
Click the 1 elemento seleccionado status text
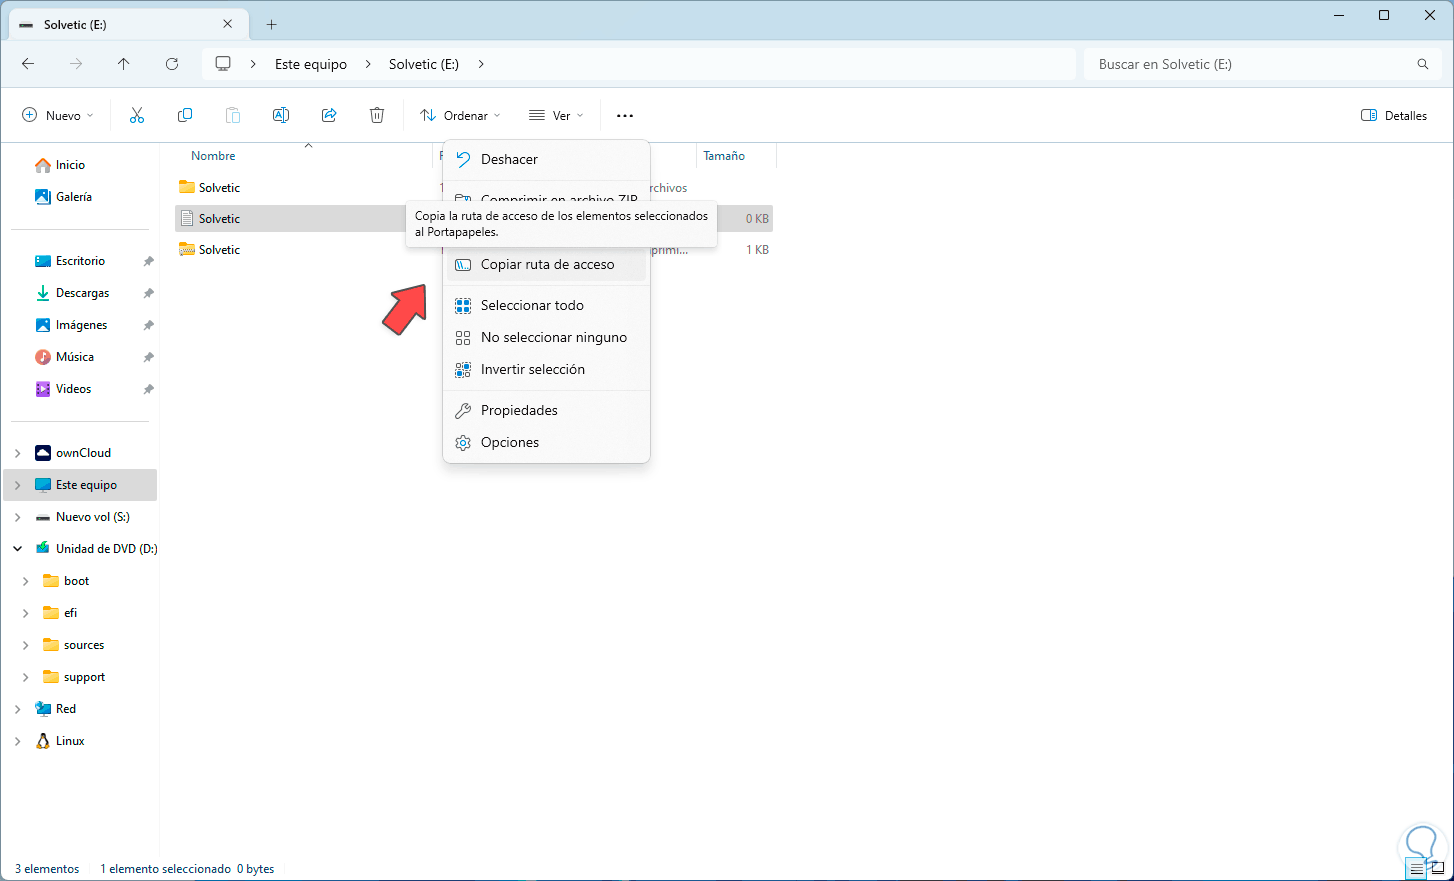click(x=165, y=869)
